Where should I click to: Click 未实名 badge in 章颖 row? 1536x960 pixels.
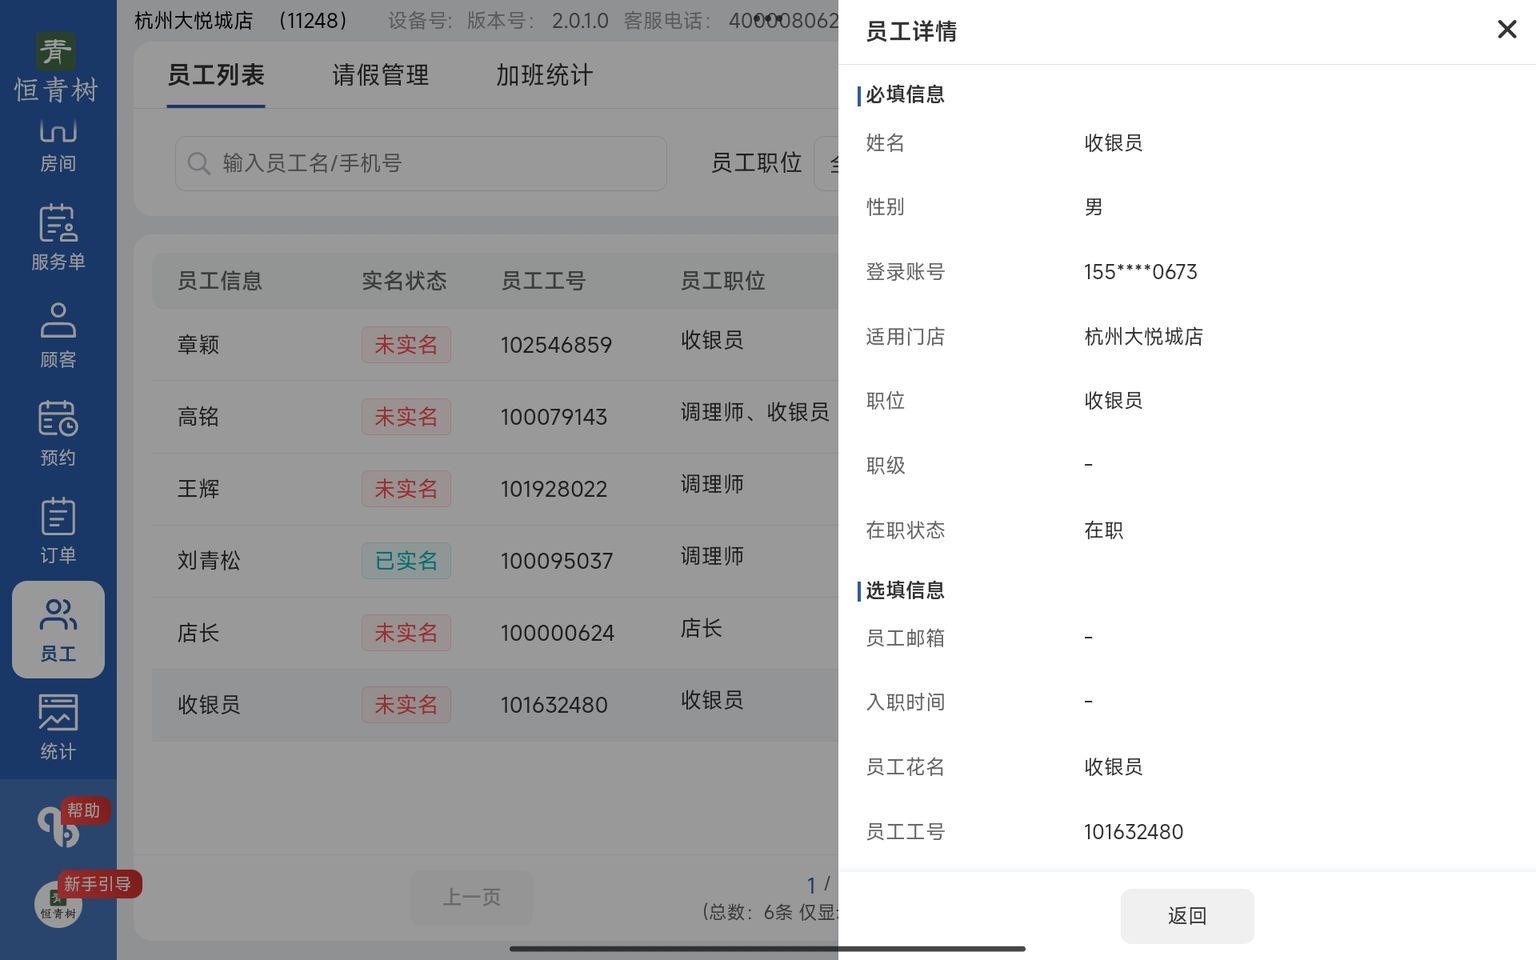point(406,345)
